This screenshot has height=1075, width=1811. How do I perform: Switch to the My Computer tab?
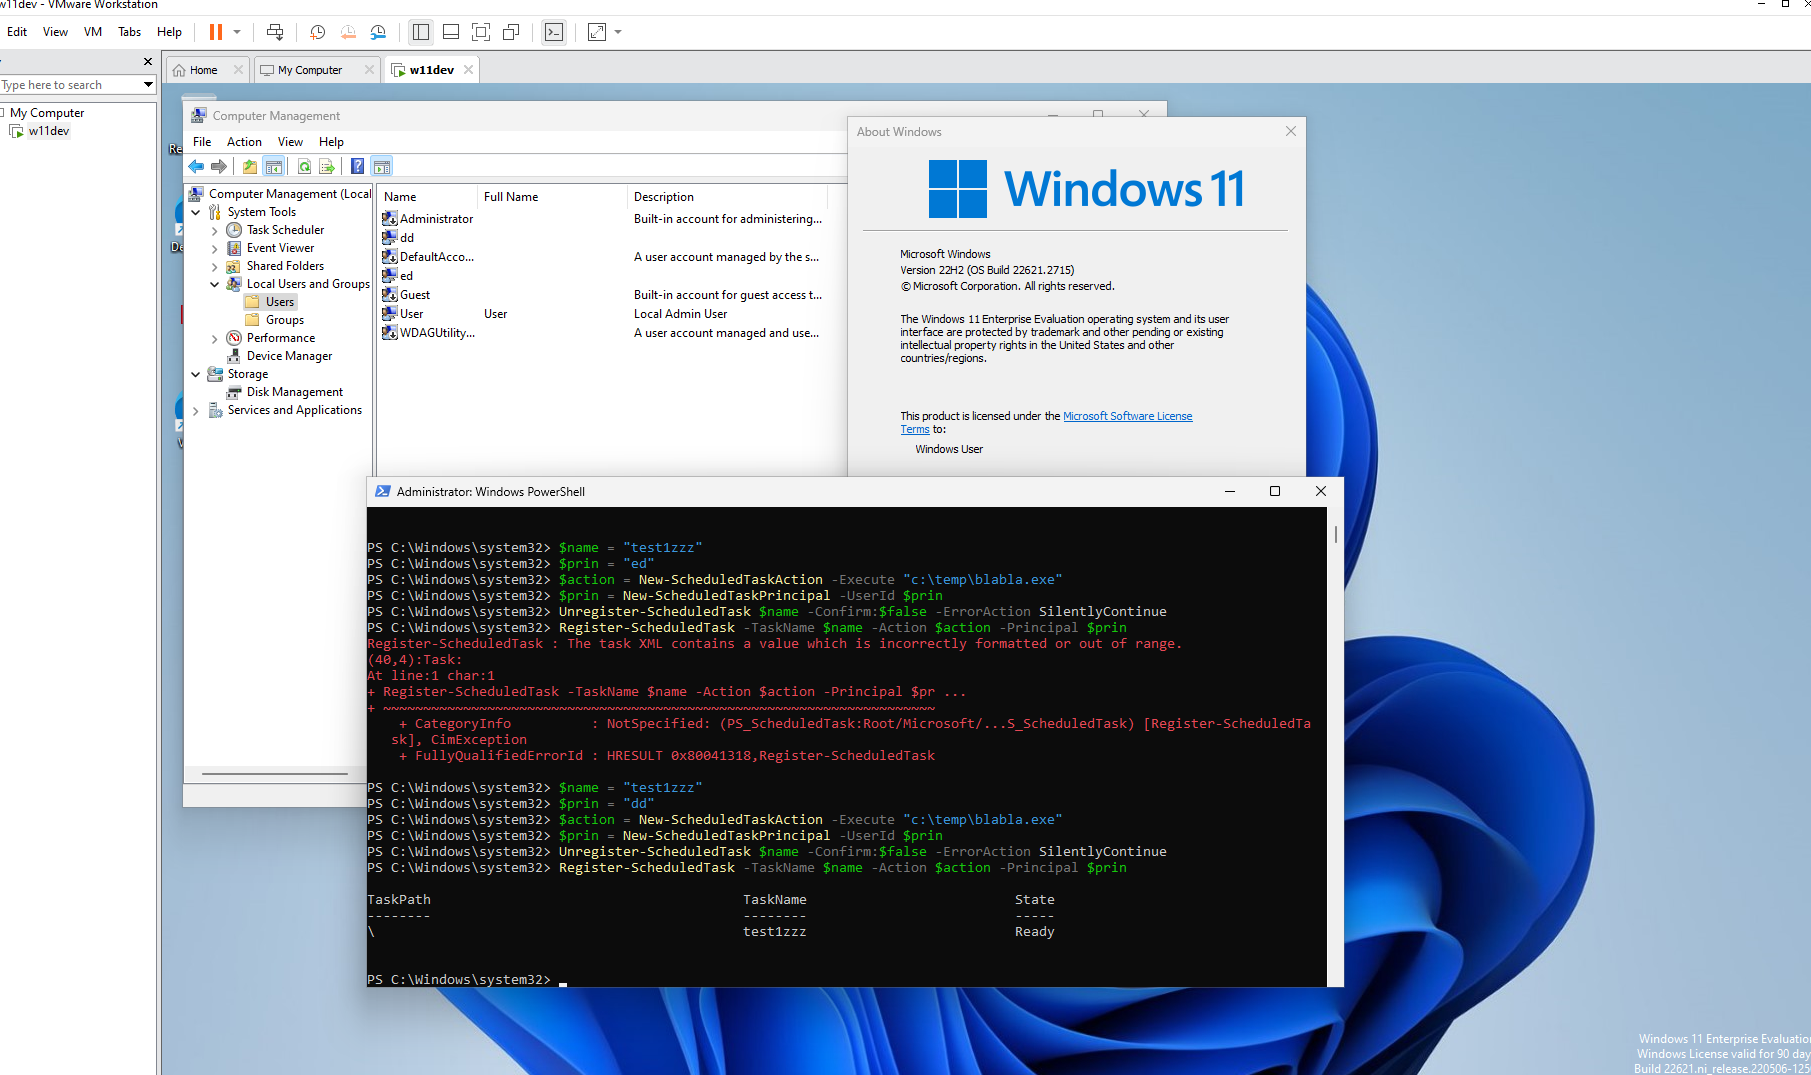click(310, 70)
